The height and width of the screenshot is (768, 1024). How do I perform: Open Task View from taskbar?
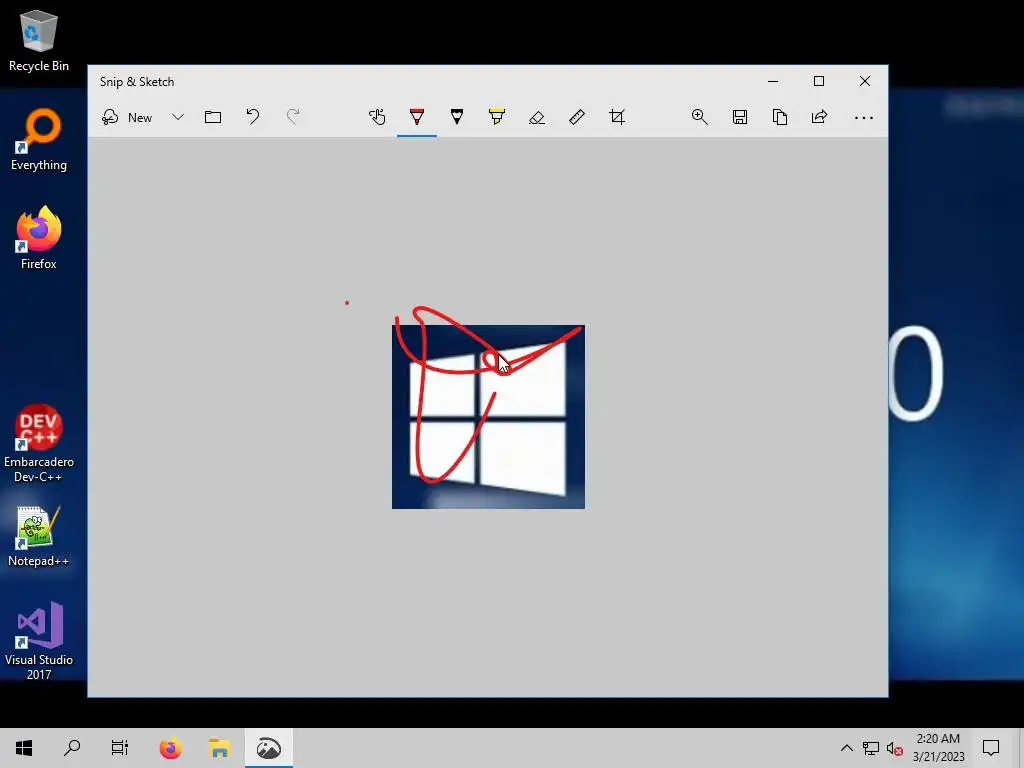point(120,748)
